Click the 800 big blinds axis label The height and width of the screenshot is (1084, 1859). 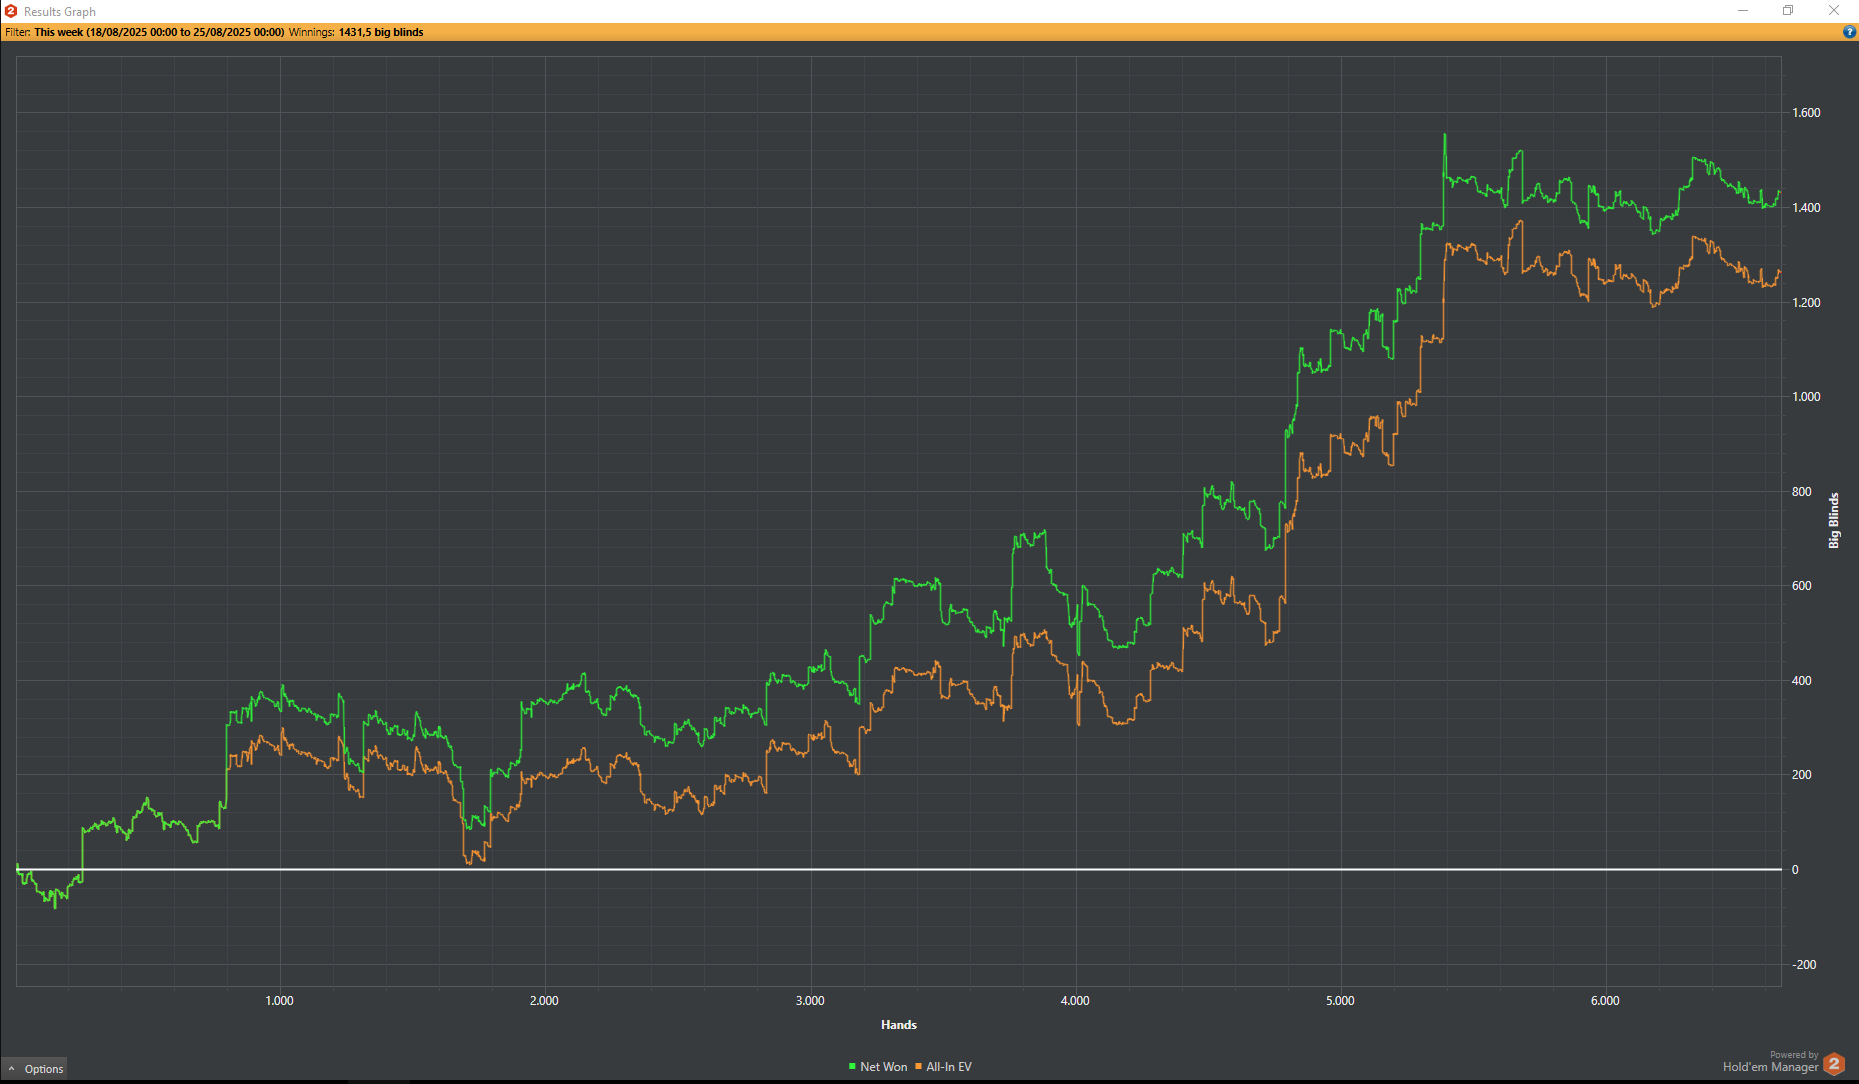pyautogui.click(x=1802, y=492)
